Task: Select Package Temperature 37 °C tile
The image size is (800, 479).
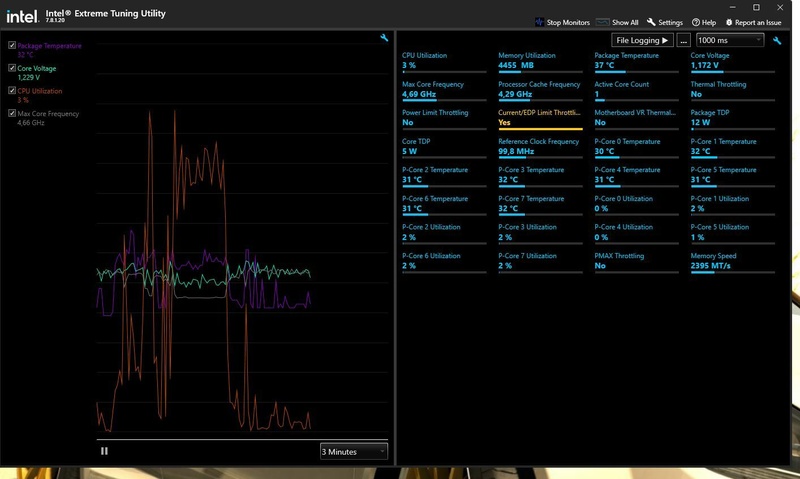Action: (636, 62)
